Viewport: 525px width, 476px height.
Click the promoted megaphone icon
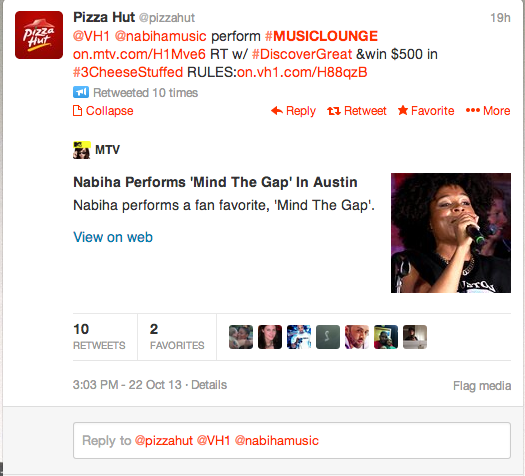click(x=81, y=92)
